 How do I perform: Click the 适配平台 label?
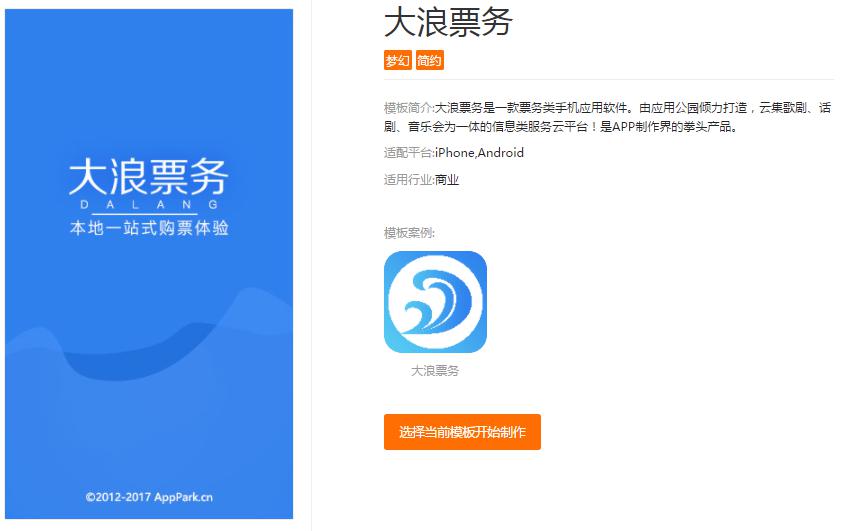[x=409, y=153]
